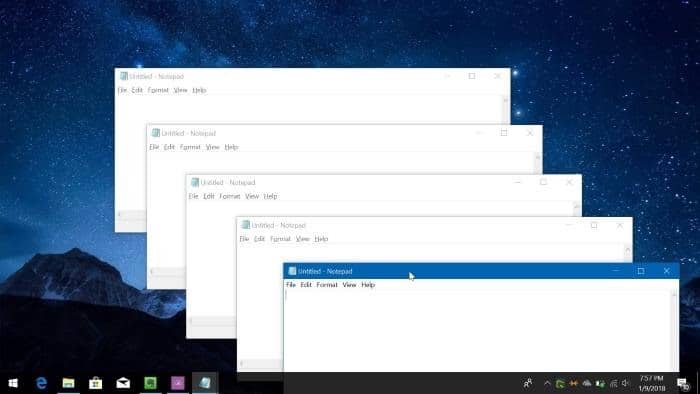
Task: Open the Format menu in the middle Notepad window
Action: click(x=230, y=196)
